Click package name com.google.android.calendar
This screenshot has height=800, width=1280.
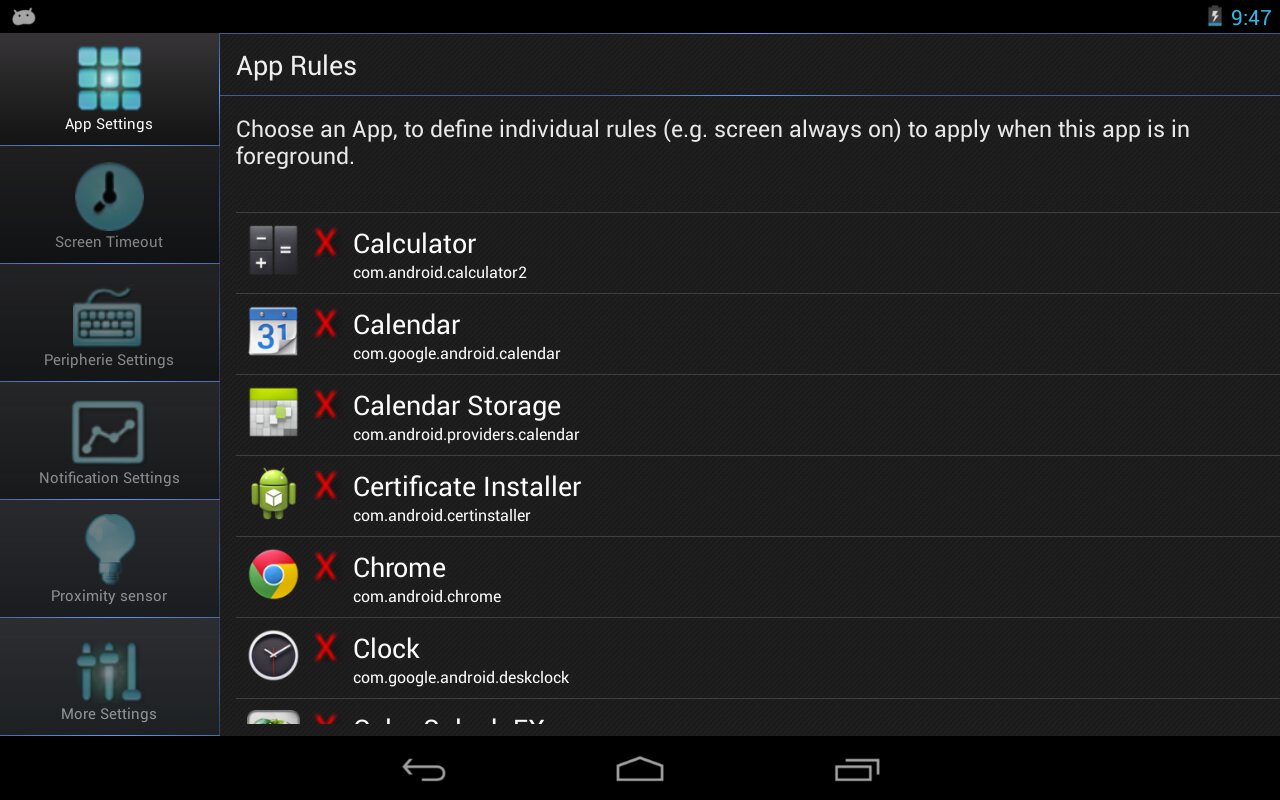457,354
